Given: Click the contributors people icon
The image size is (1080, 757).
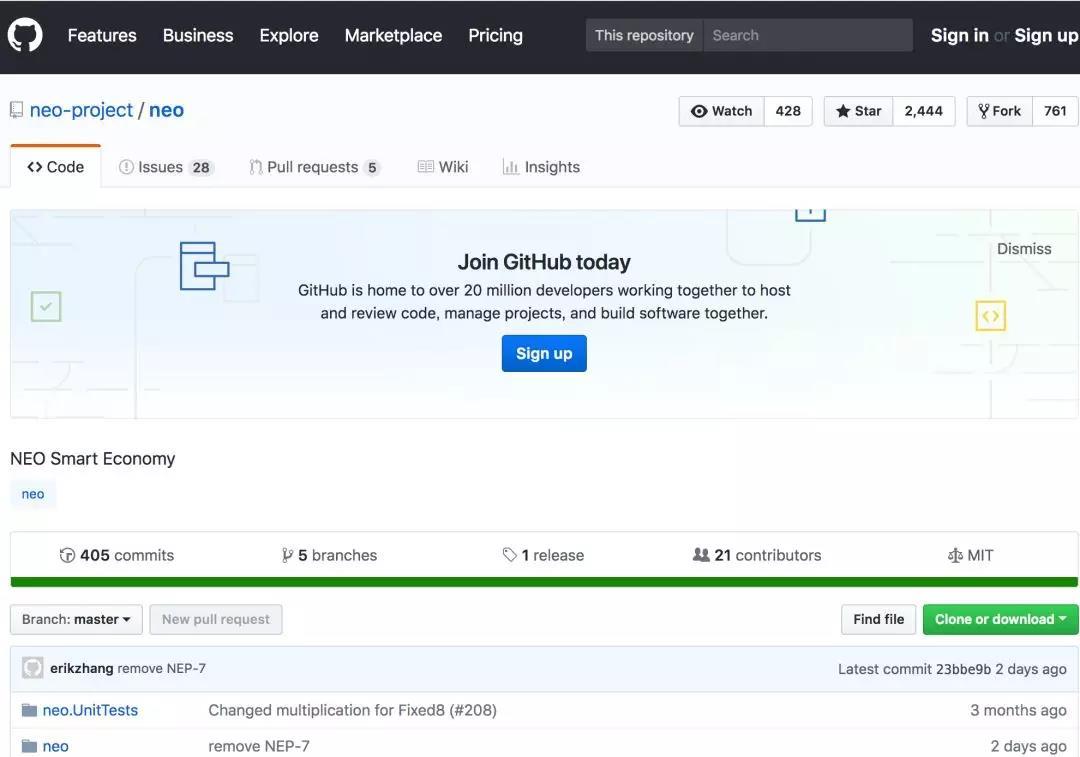Looking at the screenshot, I should tap(701, 554).
